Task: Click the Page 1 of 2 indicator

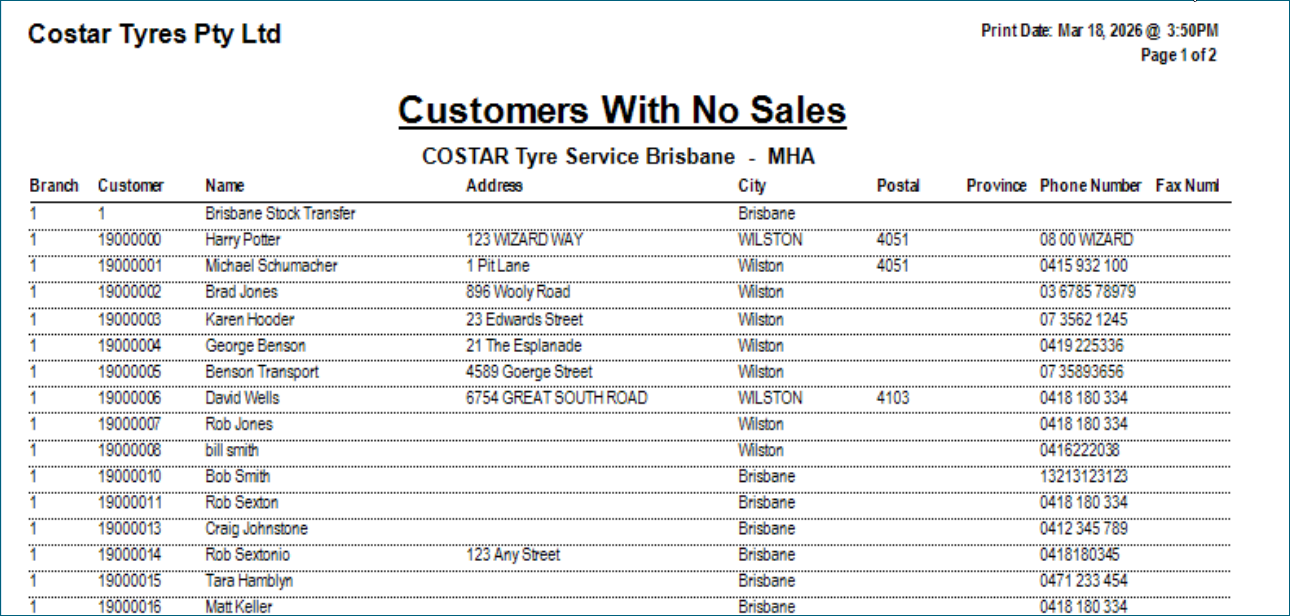Action: tap(1179, 56)
